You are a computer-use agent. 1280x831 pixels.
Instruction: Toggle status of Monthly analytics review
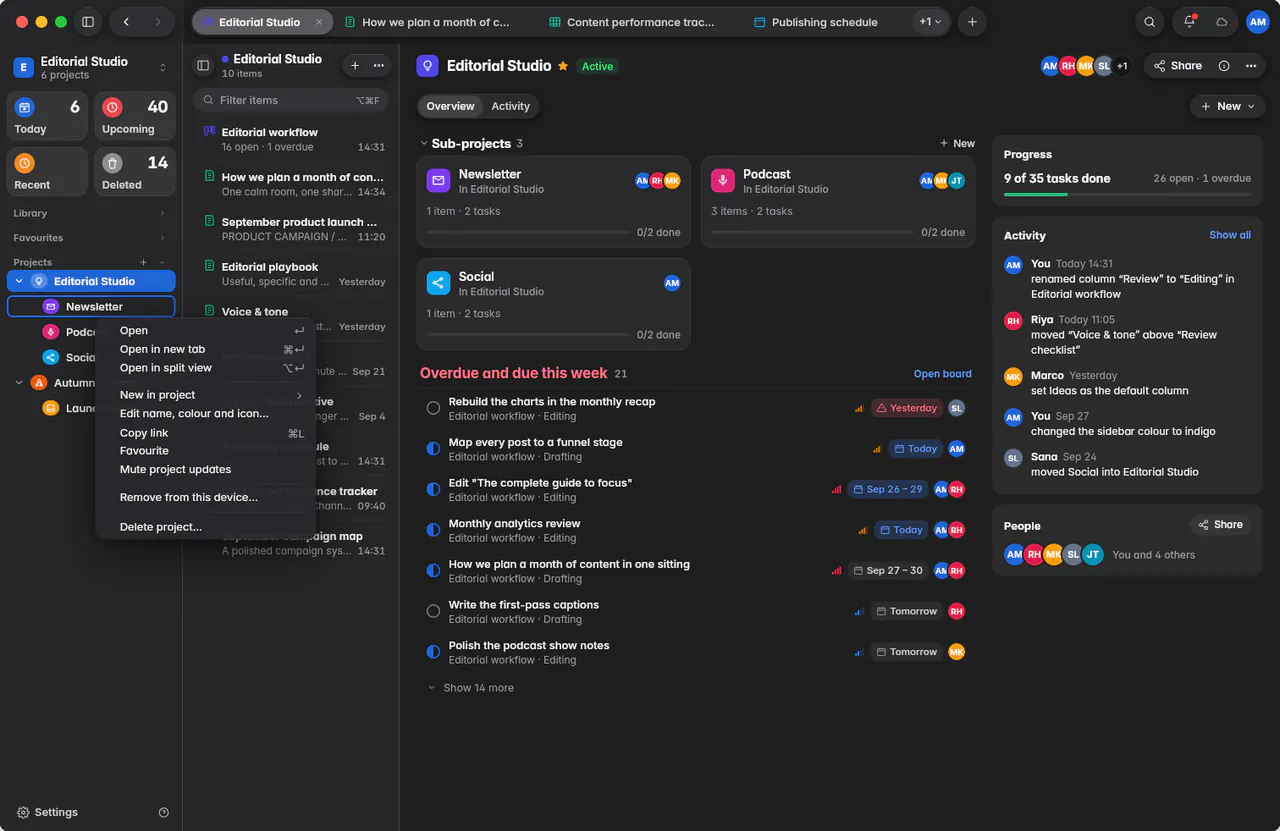point(433,530)
